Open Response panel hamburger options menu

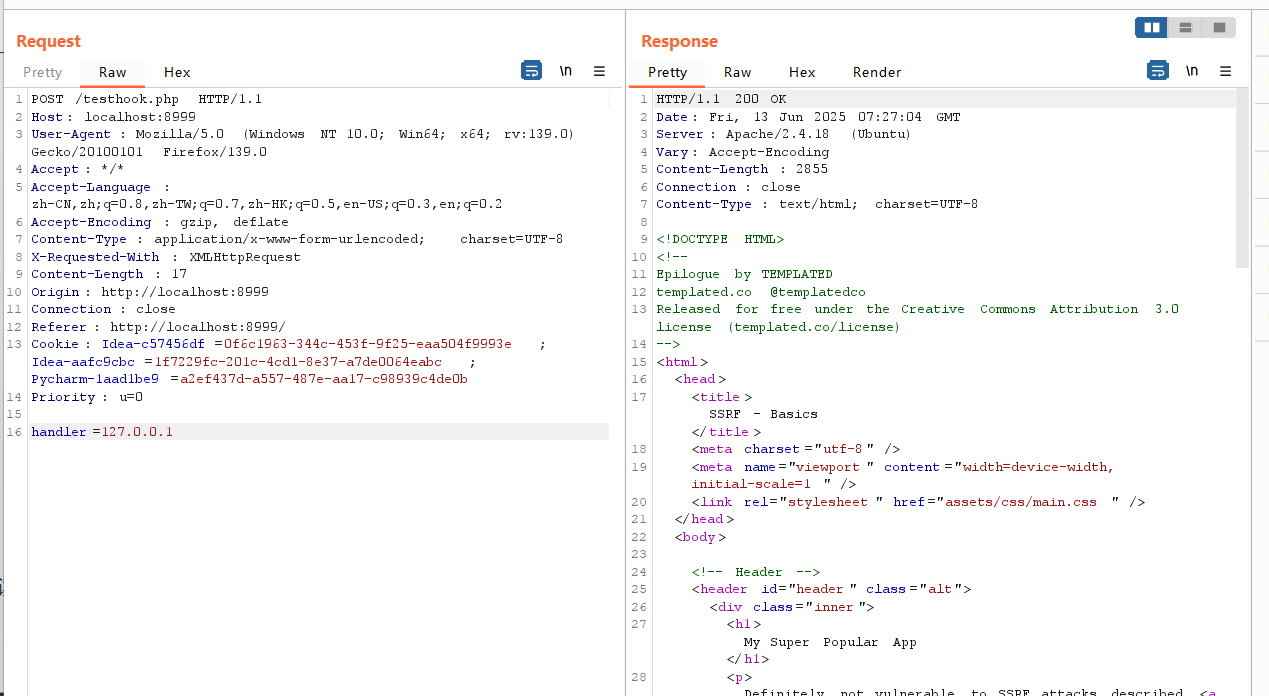coord(1226,71)
